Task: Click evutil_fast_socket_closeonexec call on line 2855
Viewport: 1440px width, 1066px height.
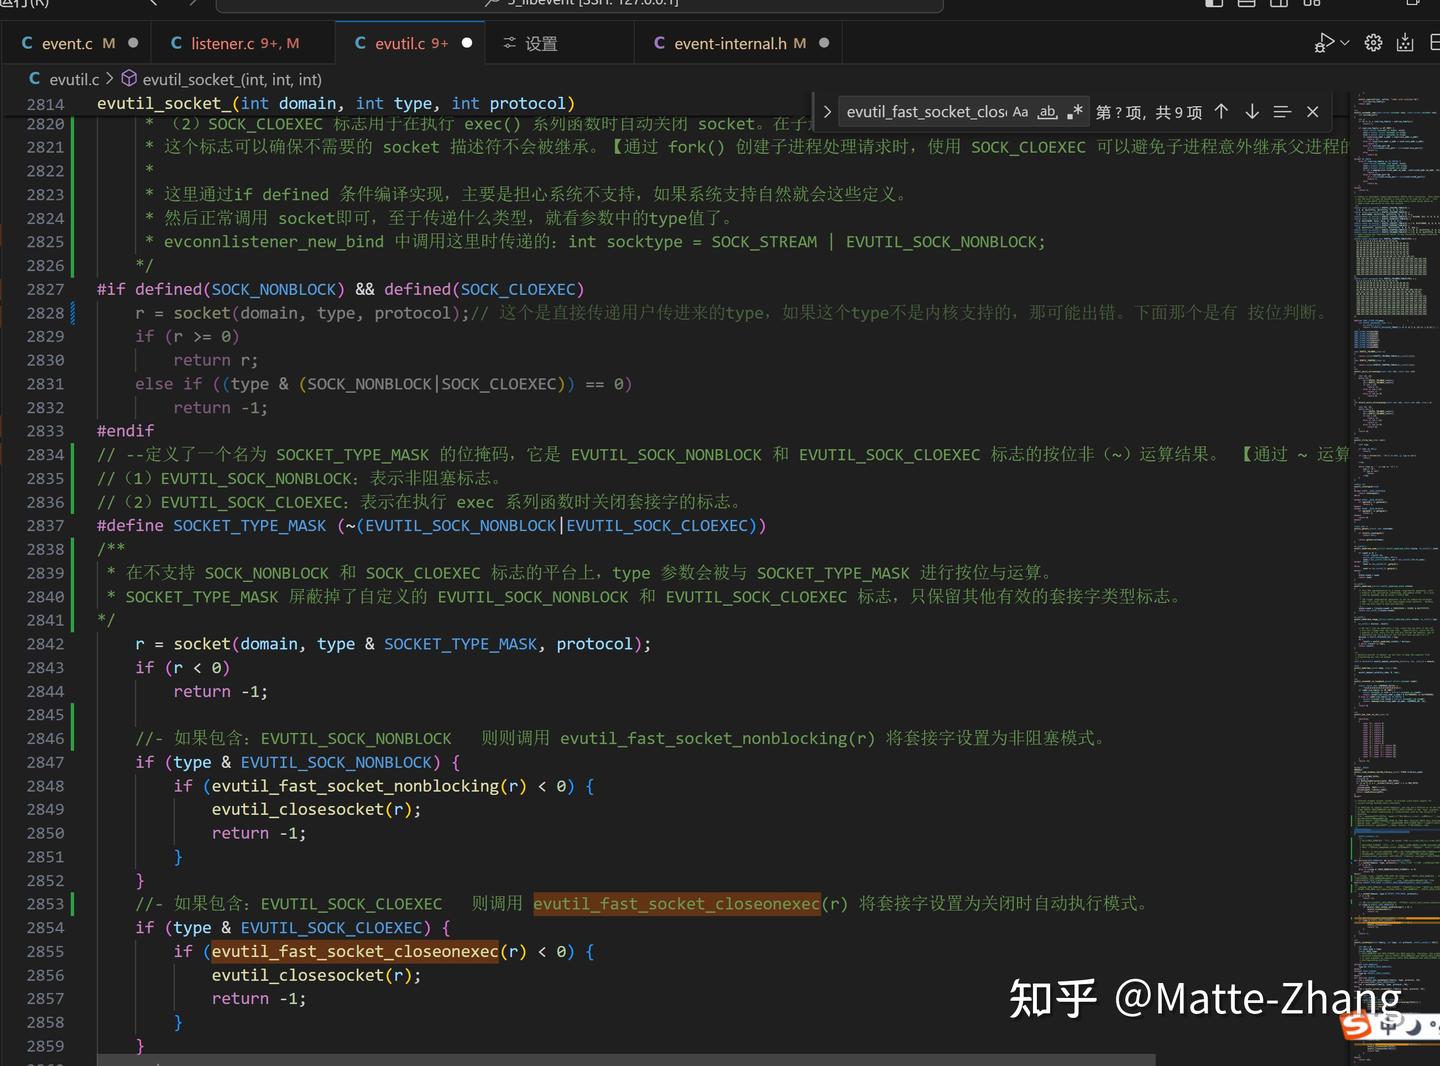Action: pos(355,951)
